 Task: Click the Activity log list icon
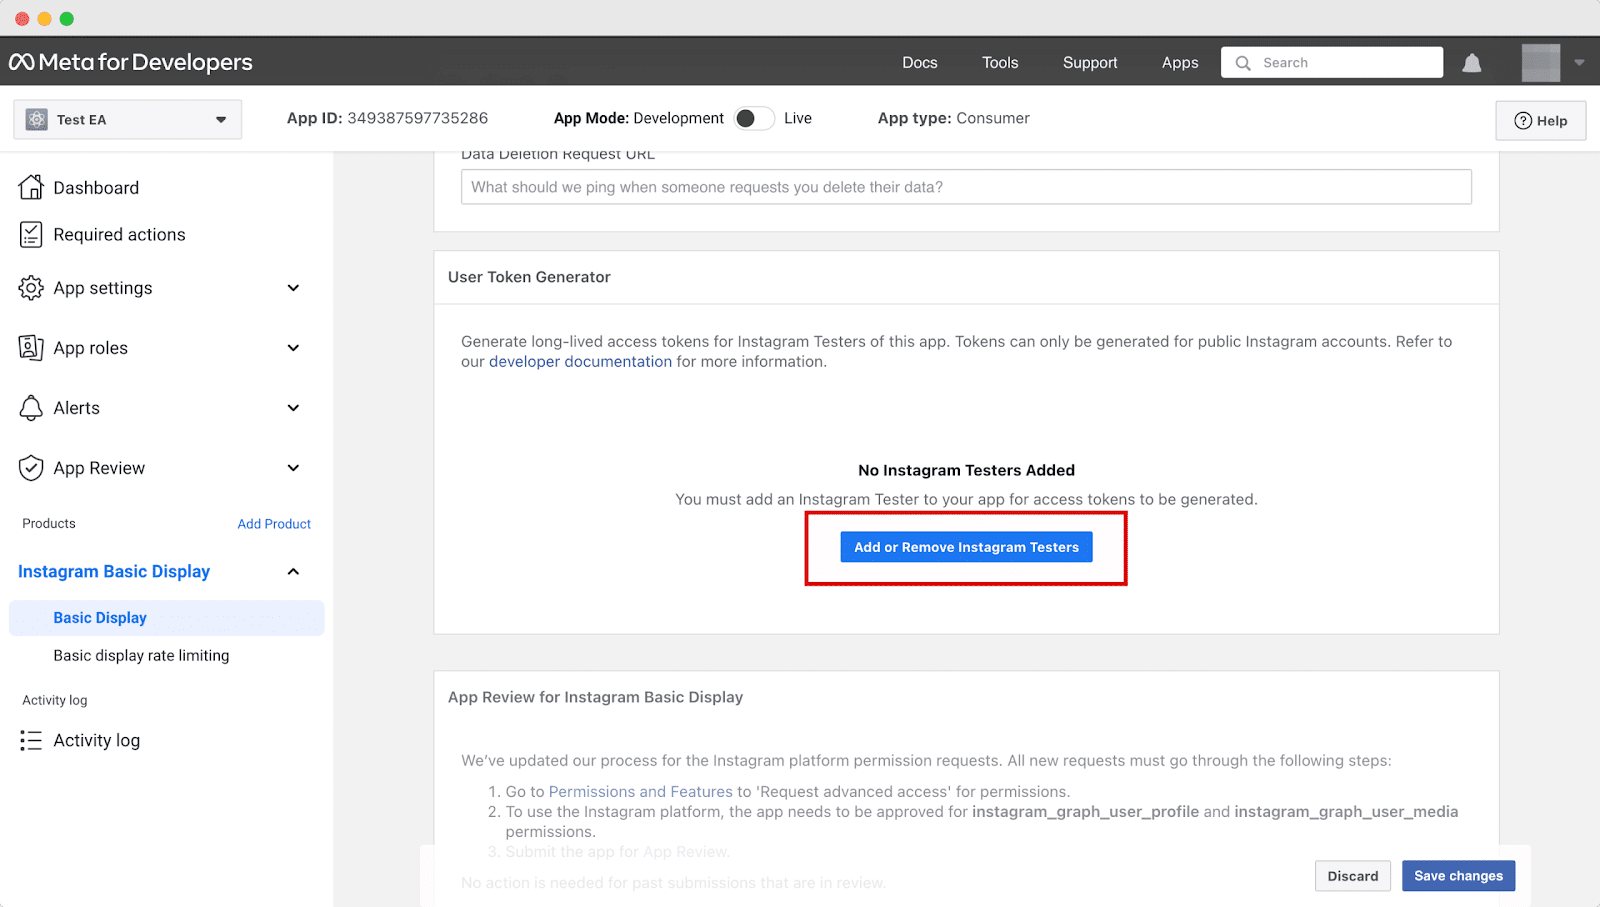point(31,740)
